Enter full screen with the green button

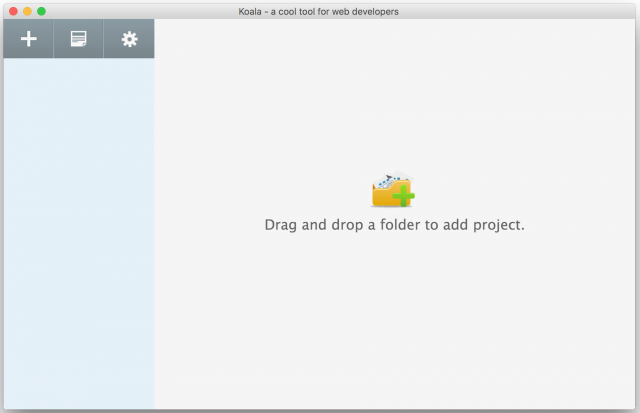(x=42, y=11)
